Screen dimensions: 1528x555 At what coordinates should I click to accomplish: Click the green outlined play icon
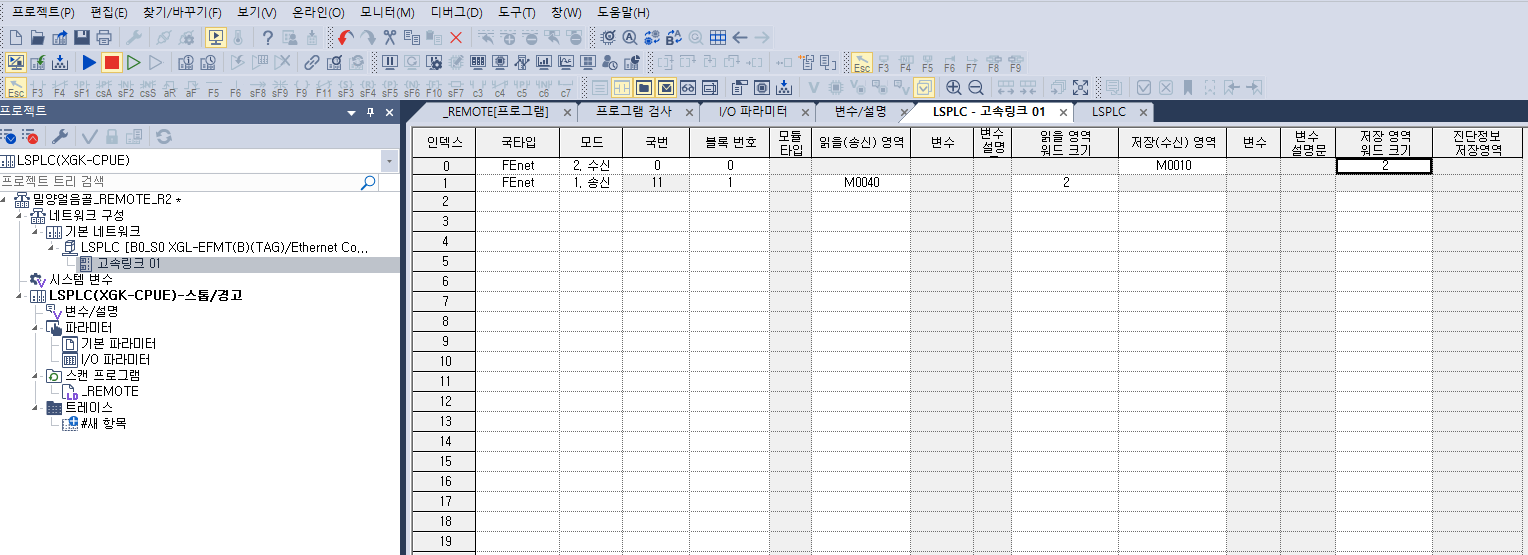[133, 63]
